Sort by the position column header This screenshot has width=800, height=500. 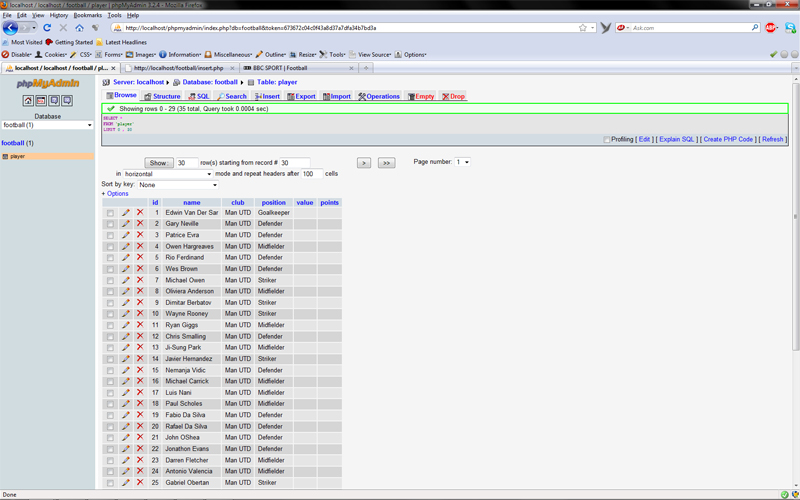tap(273, 203)
